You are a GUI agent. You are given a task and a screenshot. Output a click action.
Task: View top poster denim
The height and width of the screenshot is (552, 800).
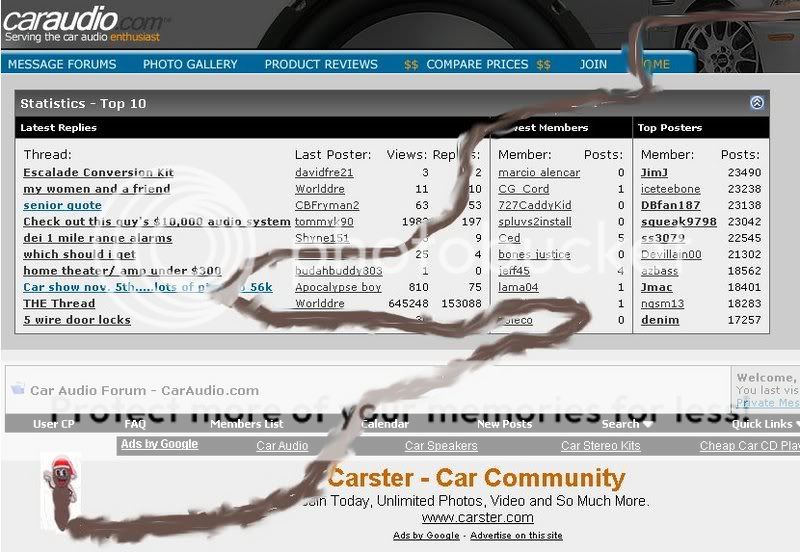[660, 320]
